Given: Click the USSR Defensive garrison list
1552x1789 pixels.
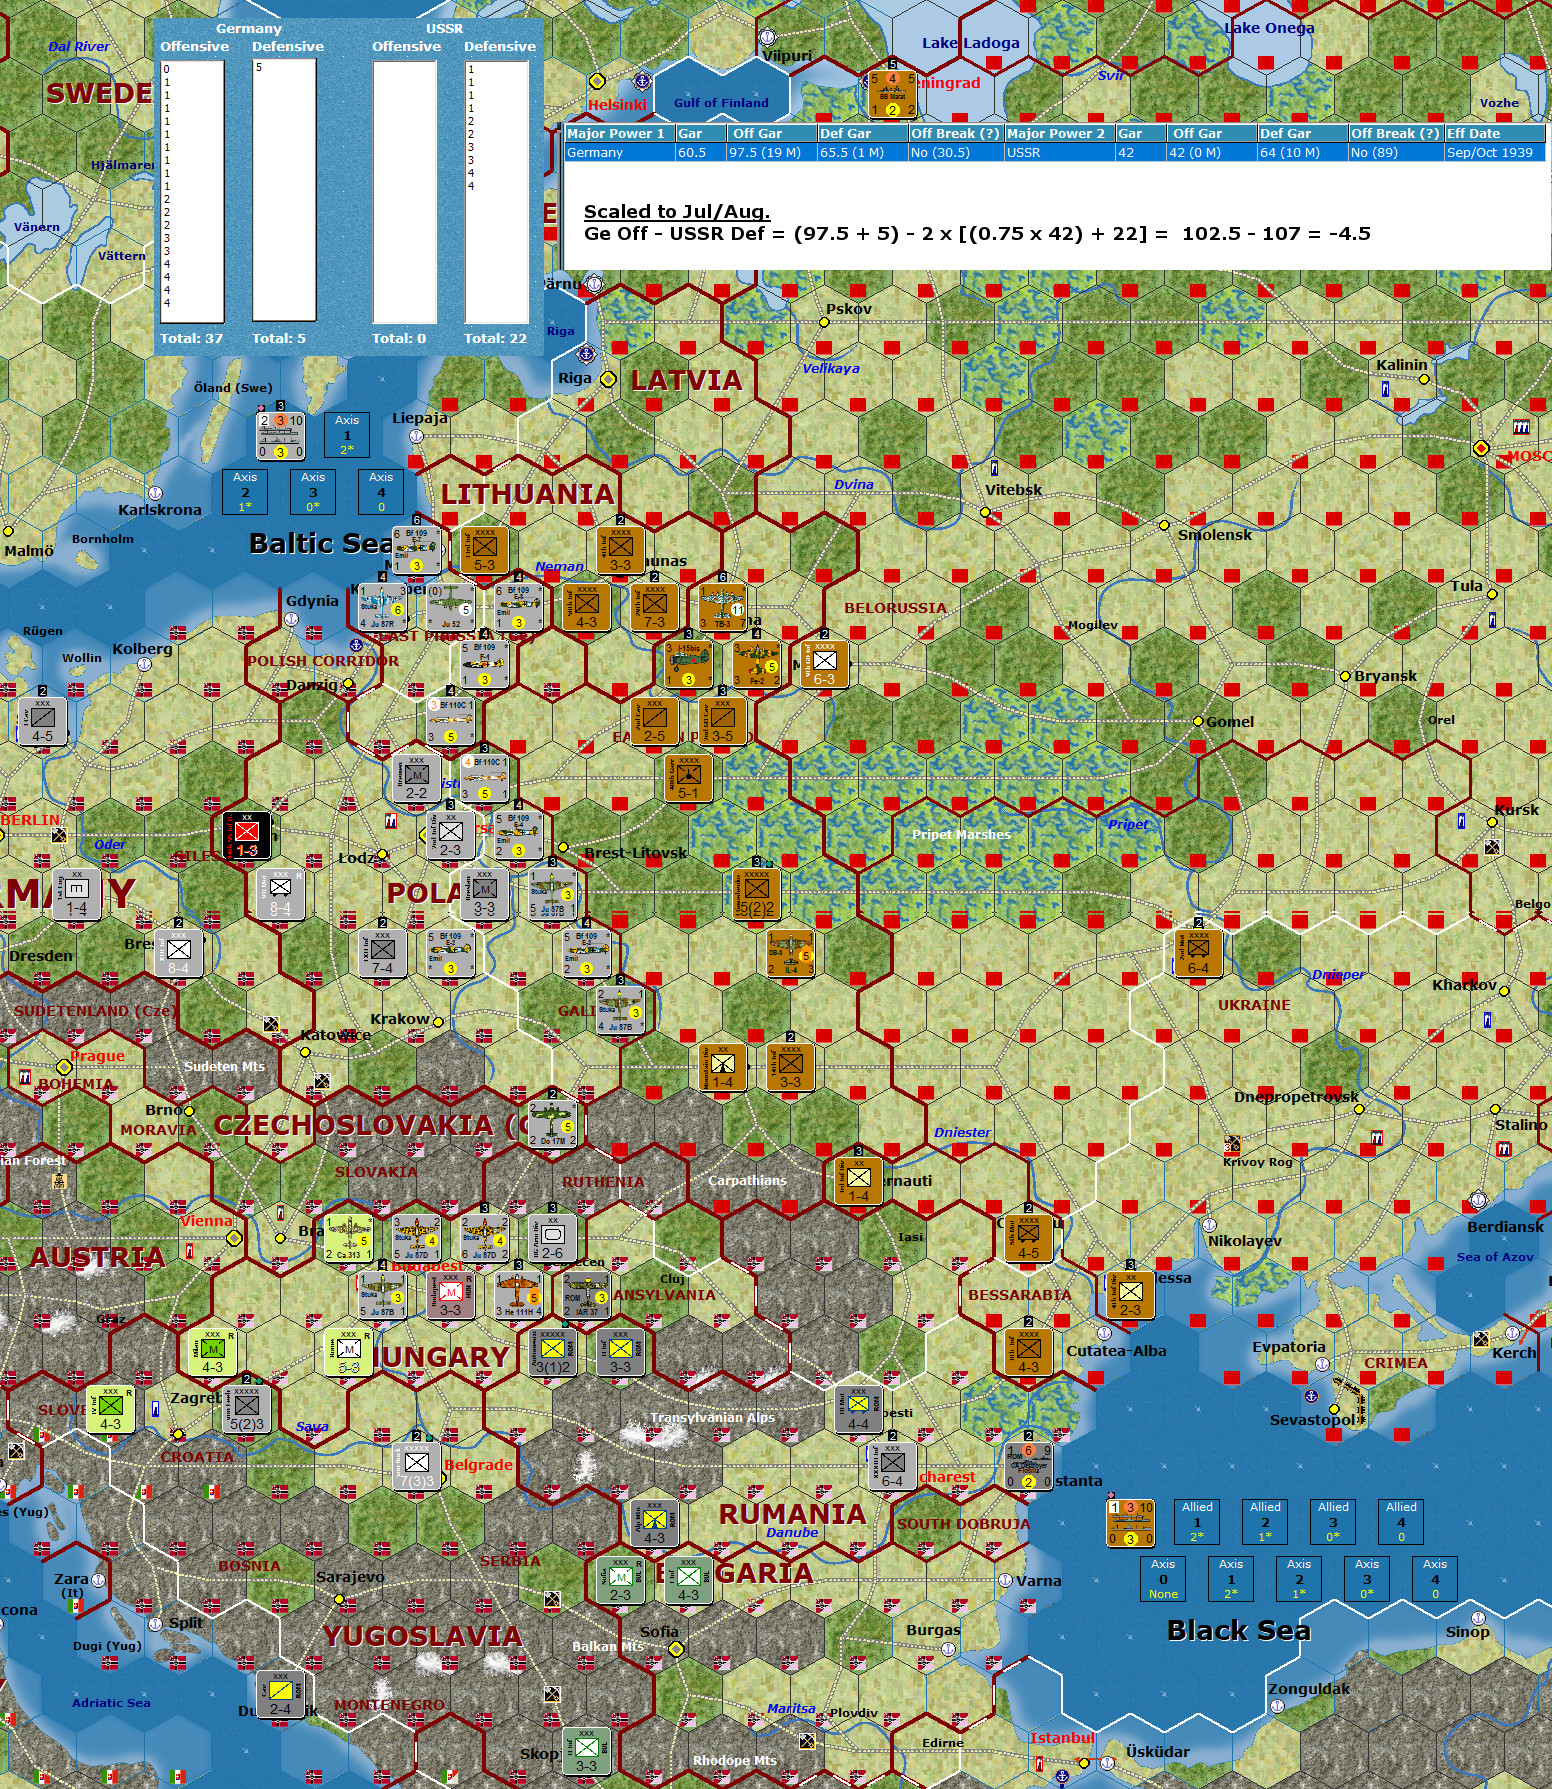Looking at the screenshot, I should coord(497,191).
